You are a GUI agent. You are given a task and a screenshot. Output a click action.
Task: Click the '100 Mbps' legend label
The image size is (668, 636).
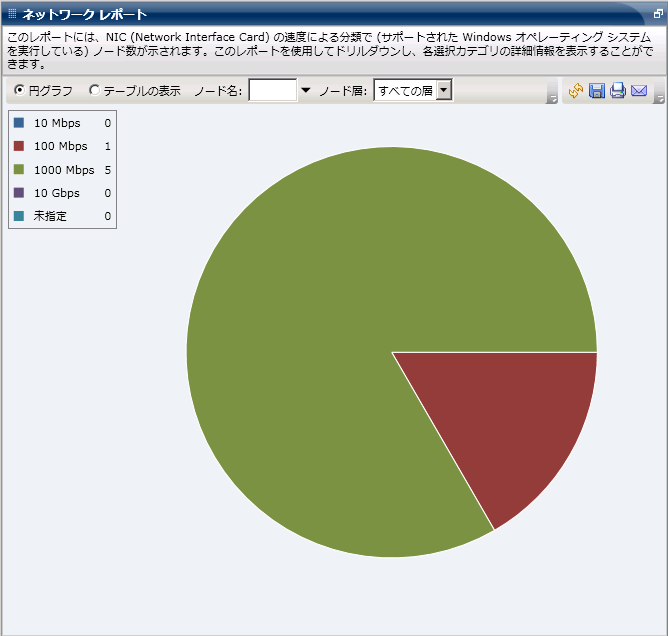[x=60, y=146]
